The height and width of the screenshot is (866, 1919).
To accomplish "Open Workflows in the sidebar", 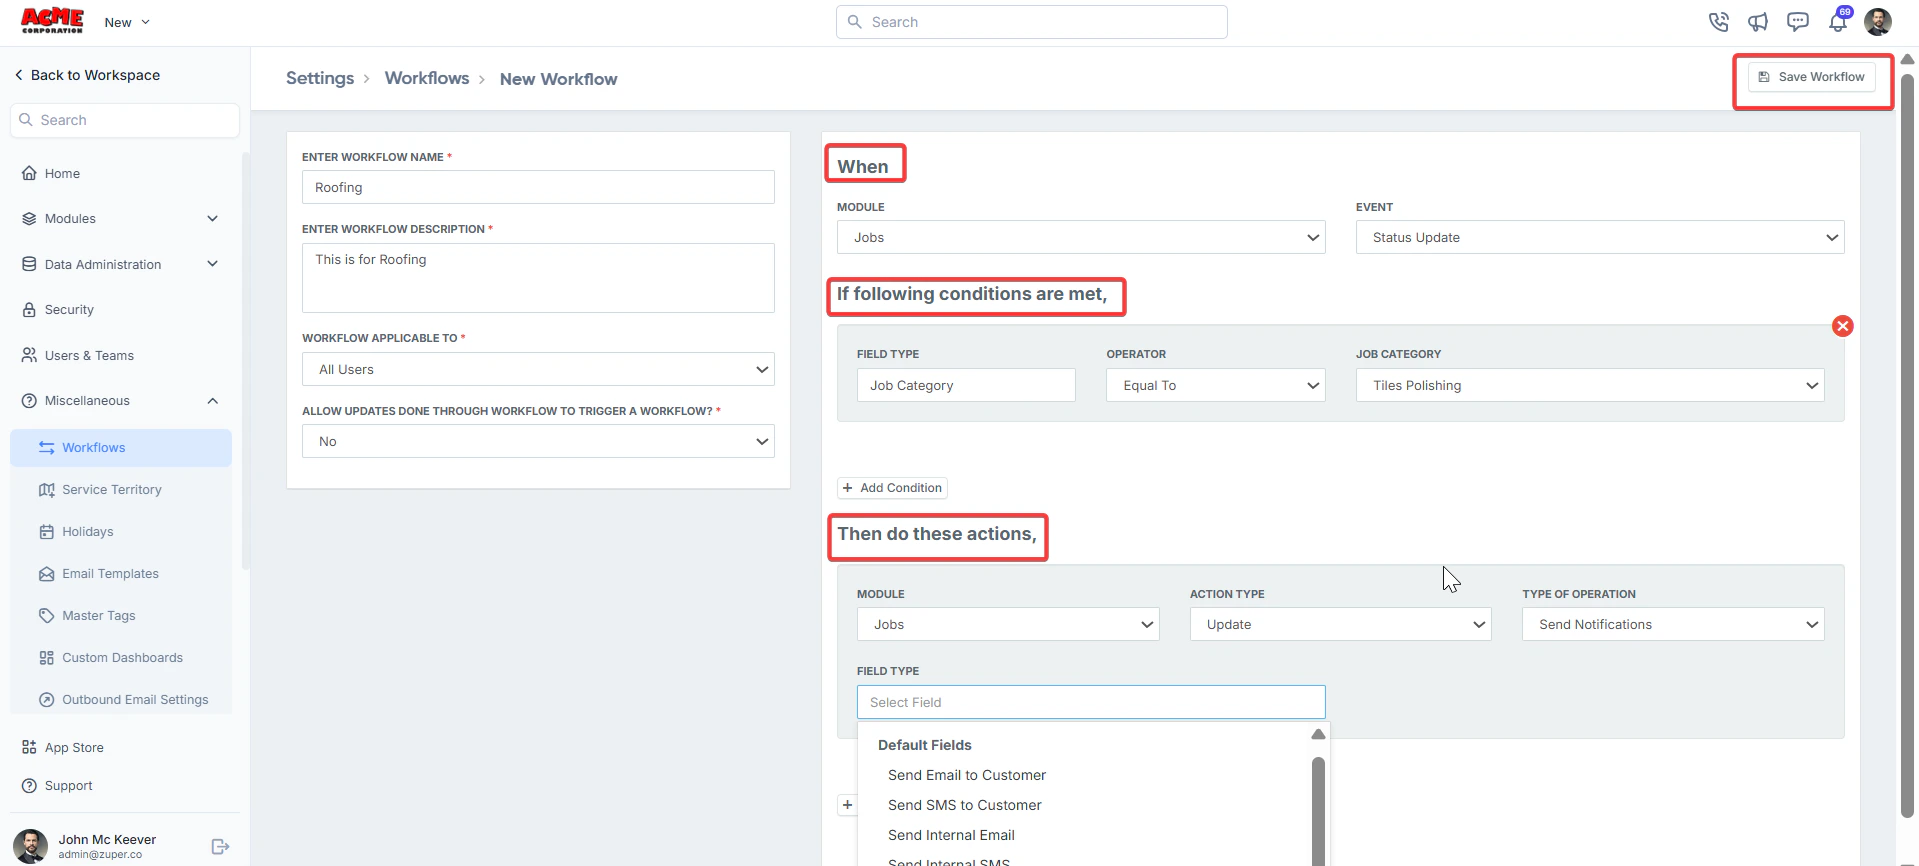I will (121, 448).
